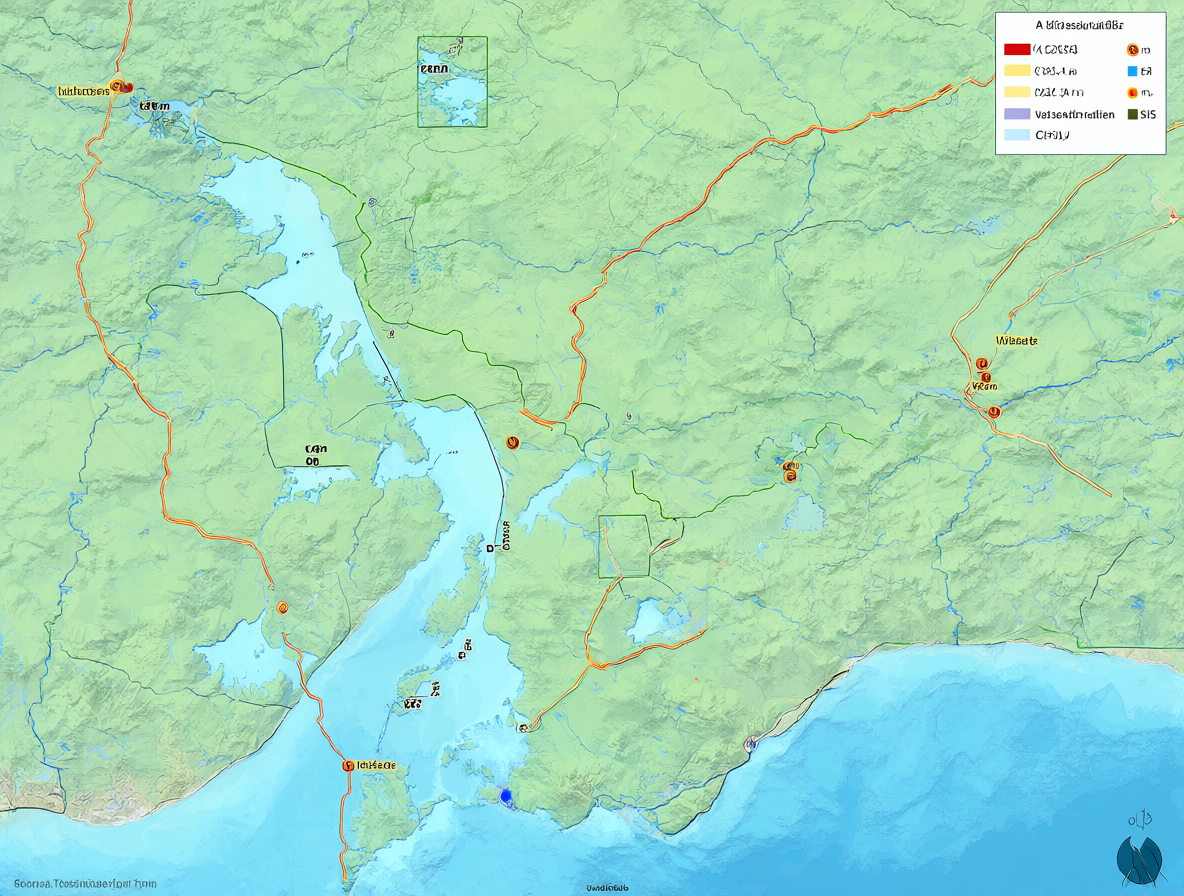1184x896 pixels.
Task: Click the SIS label in the legend
Action: click(1148, 115)
